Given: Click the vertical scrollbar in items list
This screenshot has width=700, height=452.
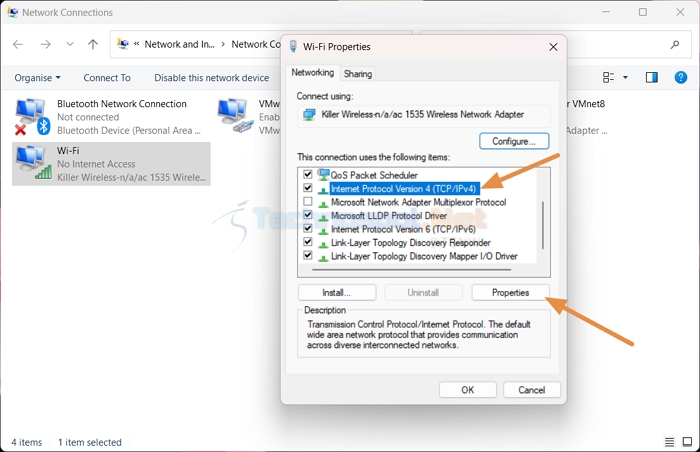Looking at the screenshot, I should coord(543,225).
